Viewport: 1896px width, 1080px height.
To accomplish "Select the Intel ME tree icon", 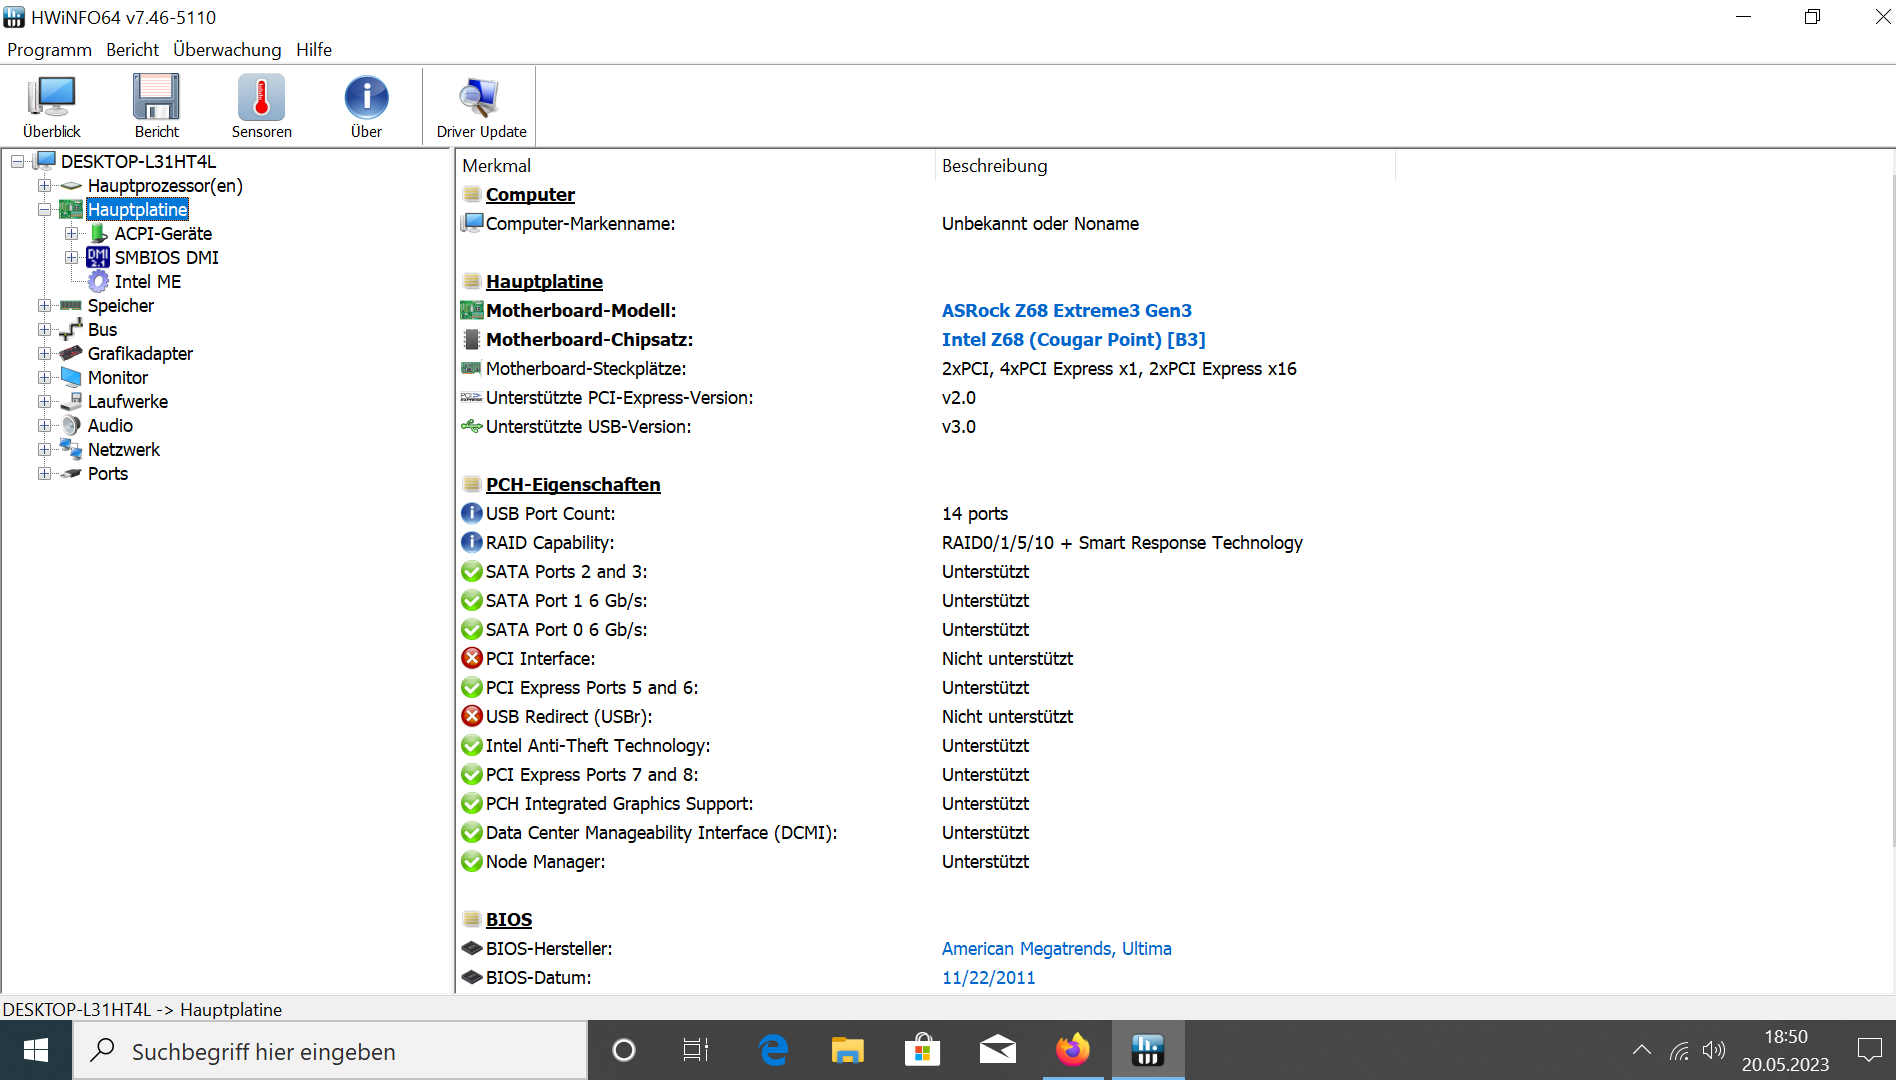I will 98,282.
